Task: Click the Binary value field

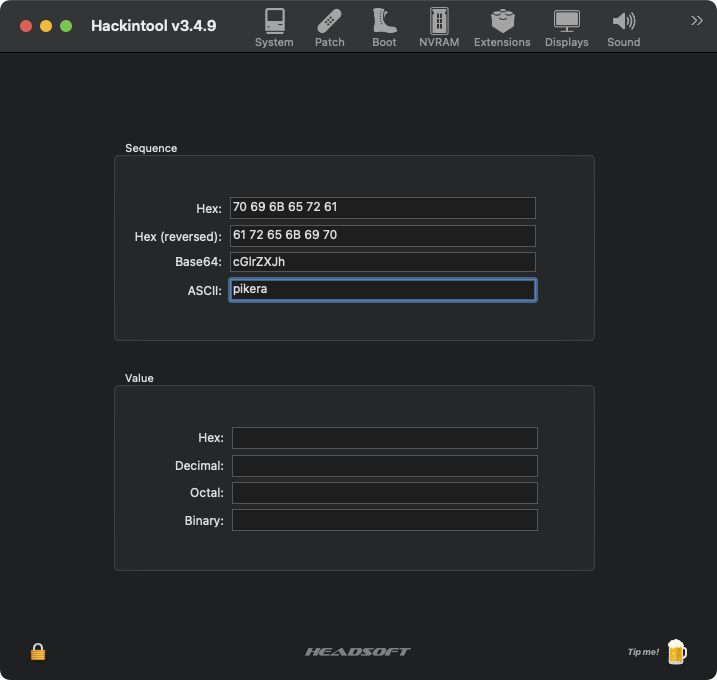Action: (385, 520)
